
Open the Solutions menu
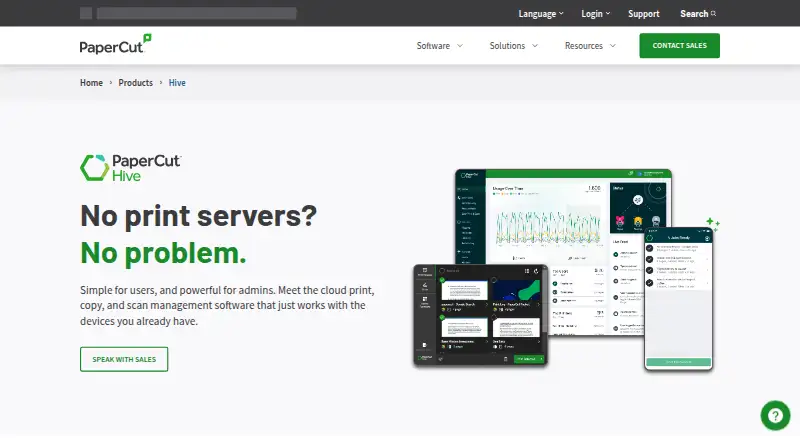pyautogui.click(x=513, y=45)
